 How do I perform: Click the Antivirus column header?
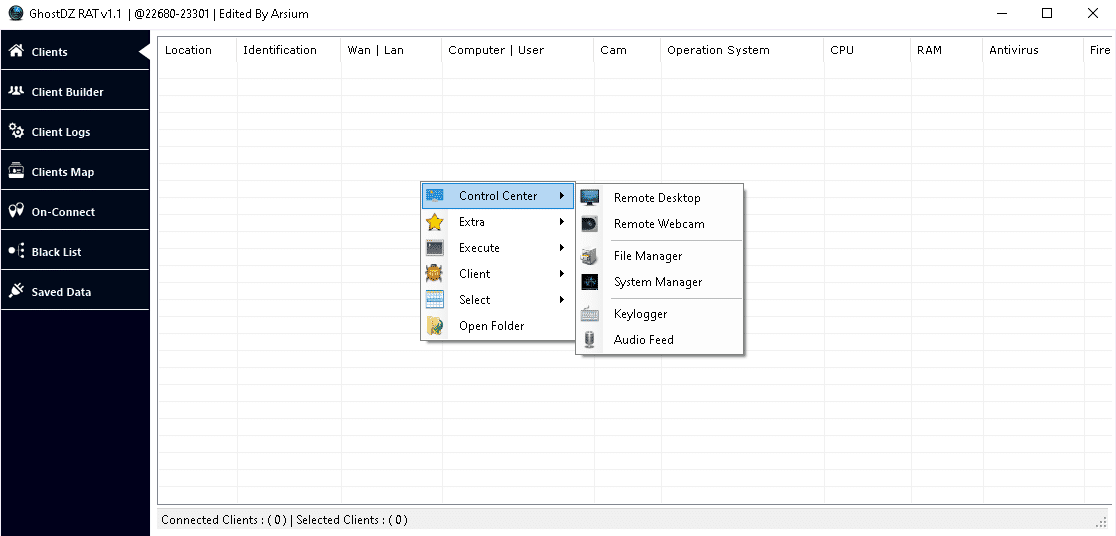pos(1033,50)
